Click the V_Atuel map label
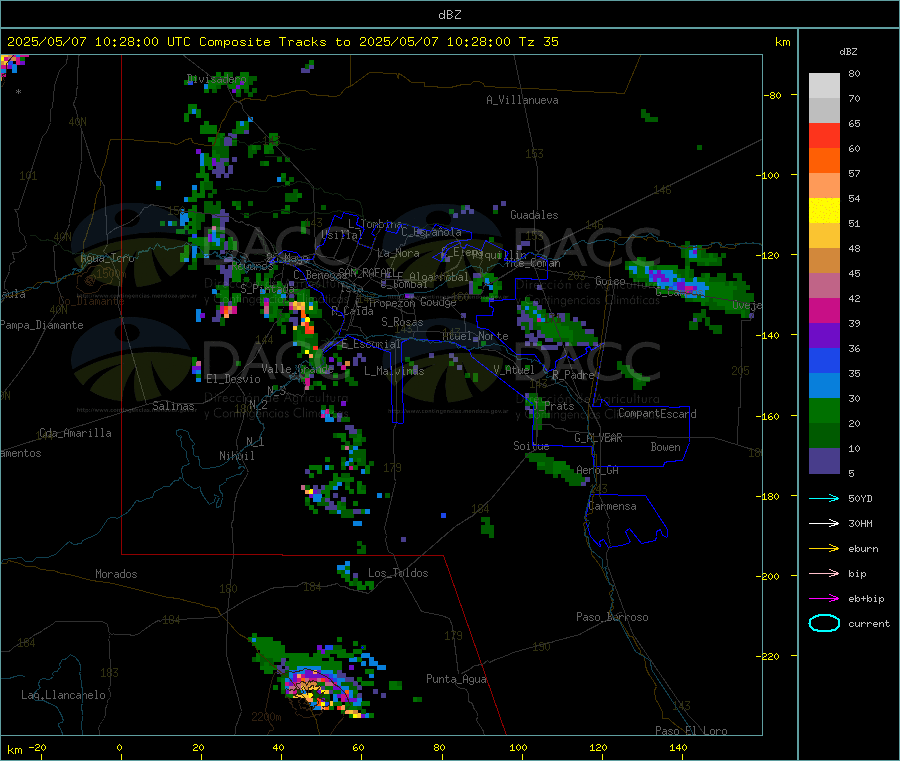900x761 pixels. click(514, 370)
